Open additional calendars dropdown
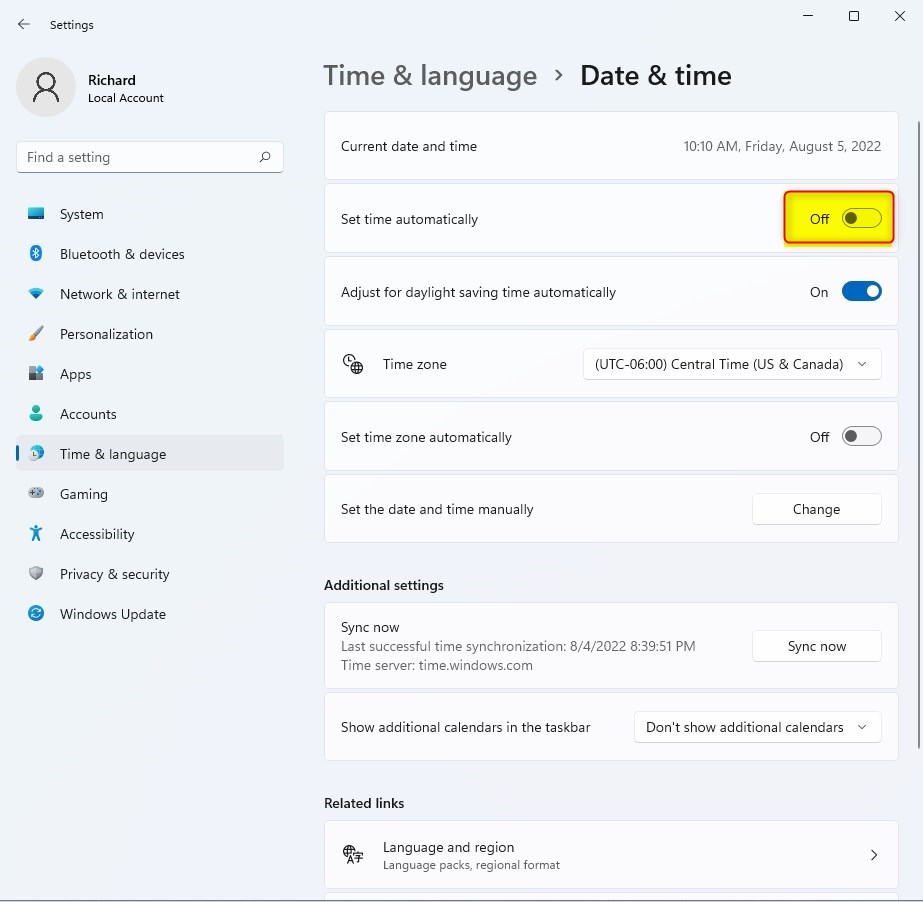 click(x=758, y=727)
